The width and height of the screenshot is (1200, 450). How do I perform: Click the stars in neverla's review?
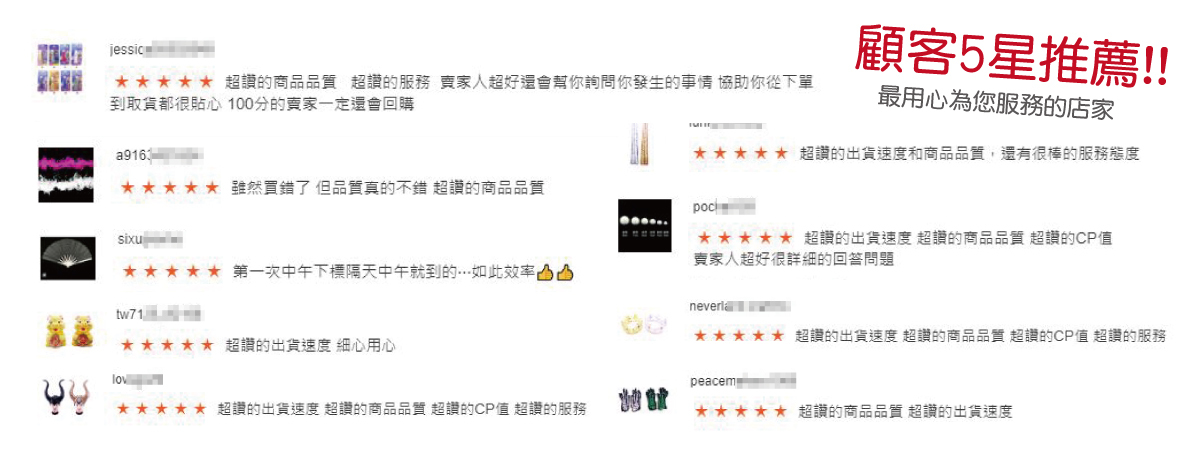[x=739, y=336]
